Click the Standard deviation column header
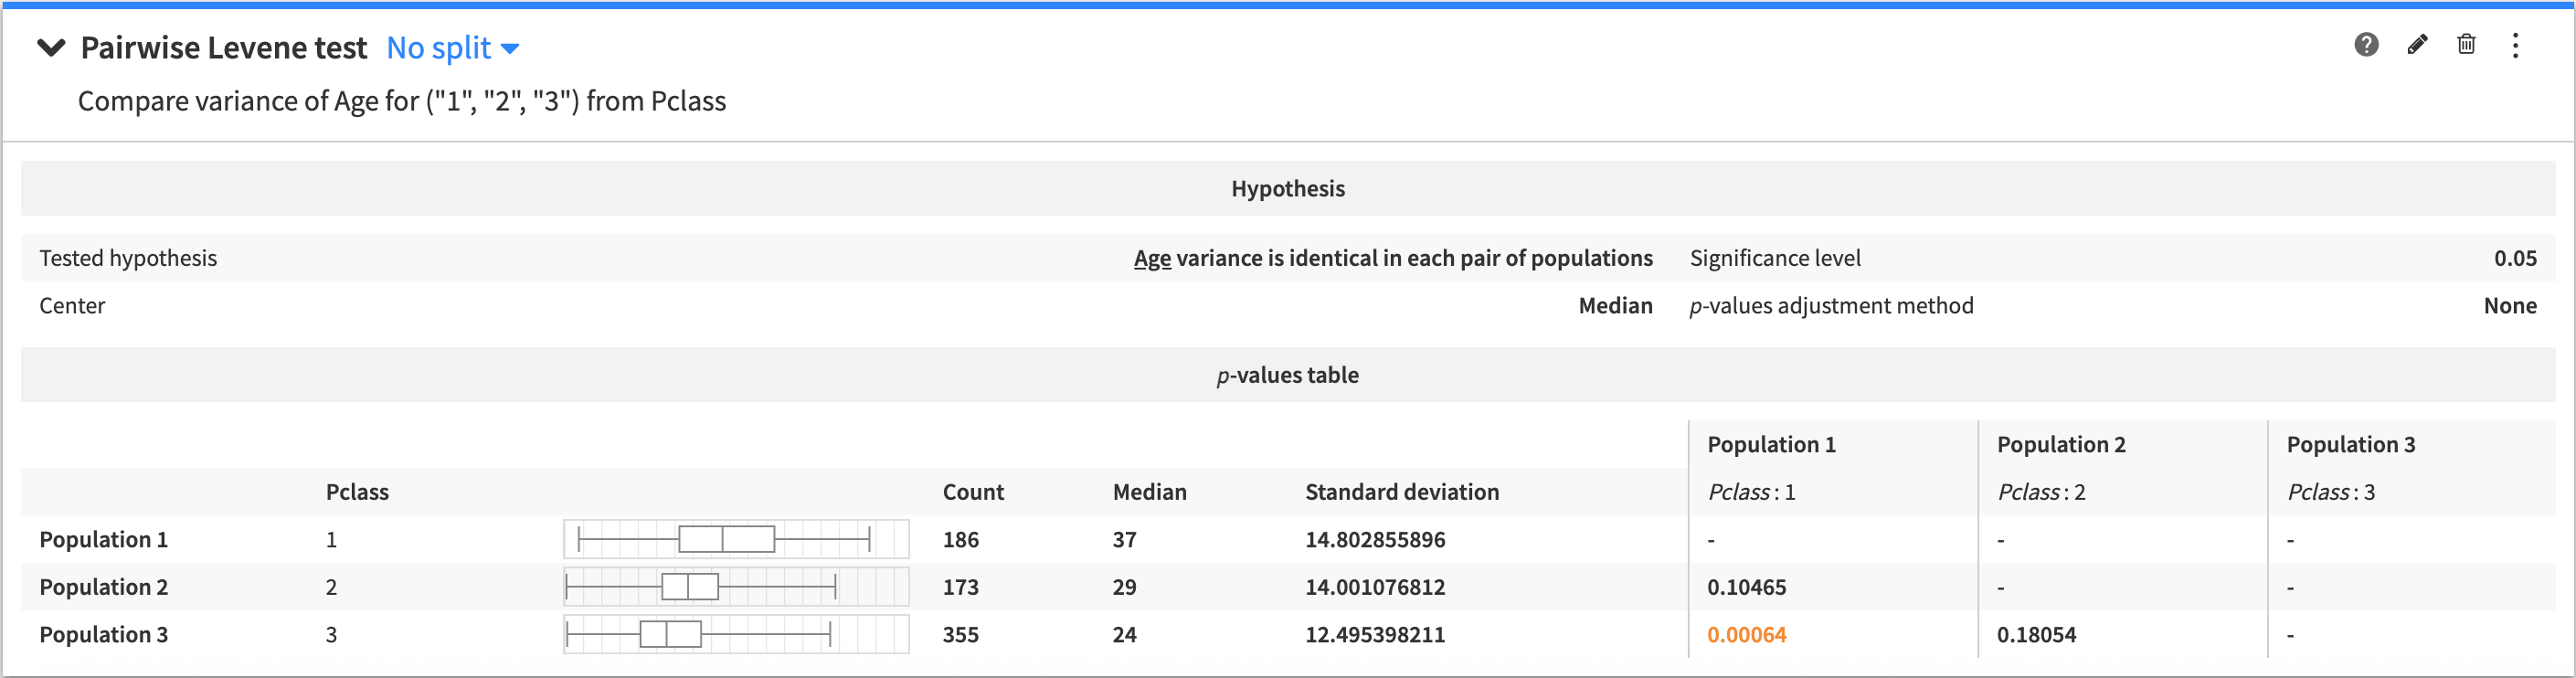 click(1401, 492)
